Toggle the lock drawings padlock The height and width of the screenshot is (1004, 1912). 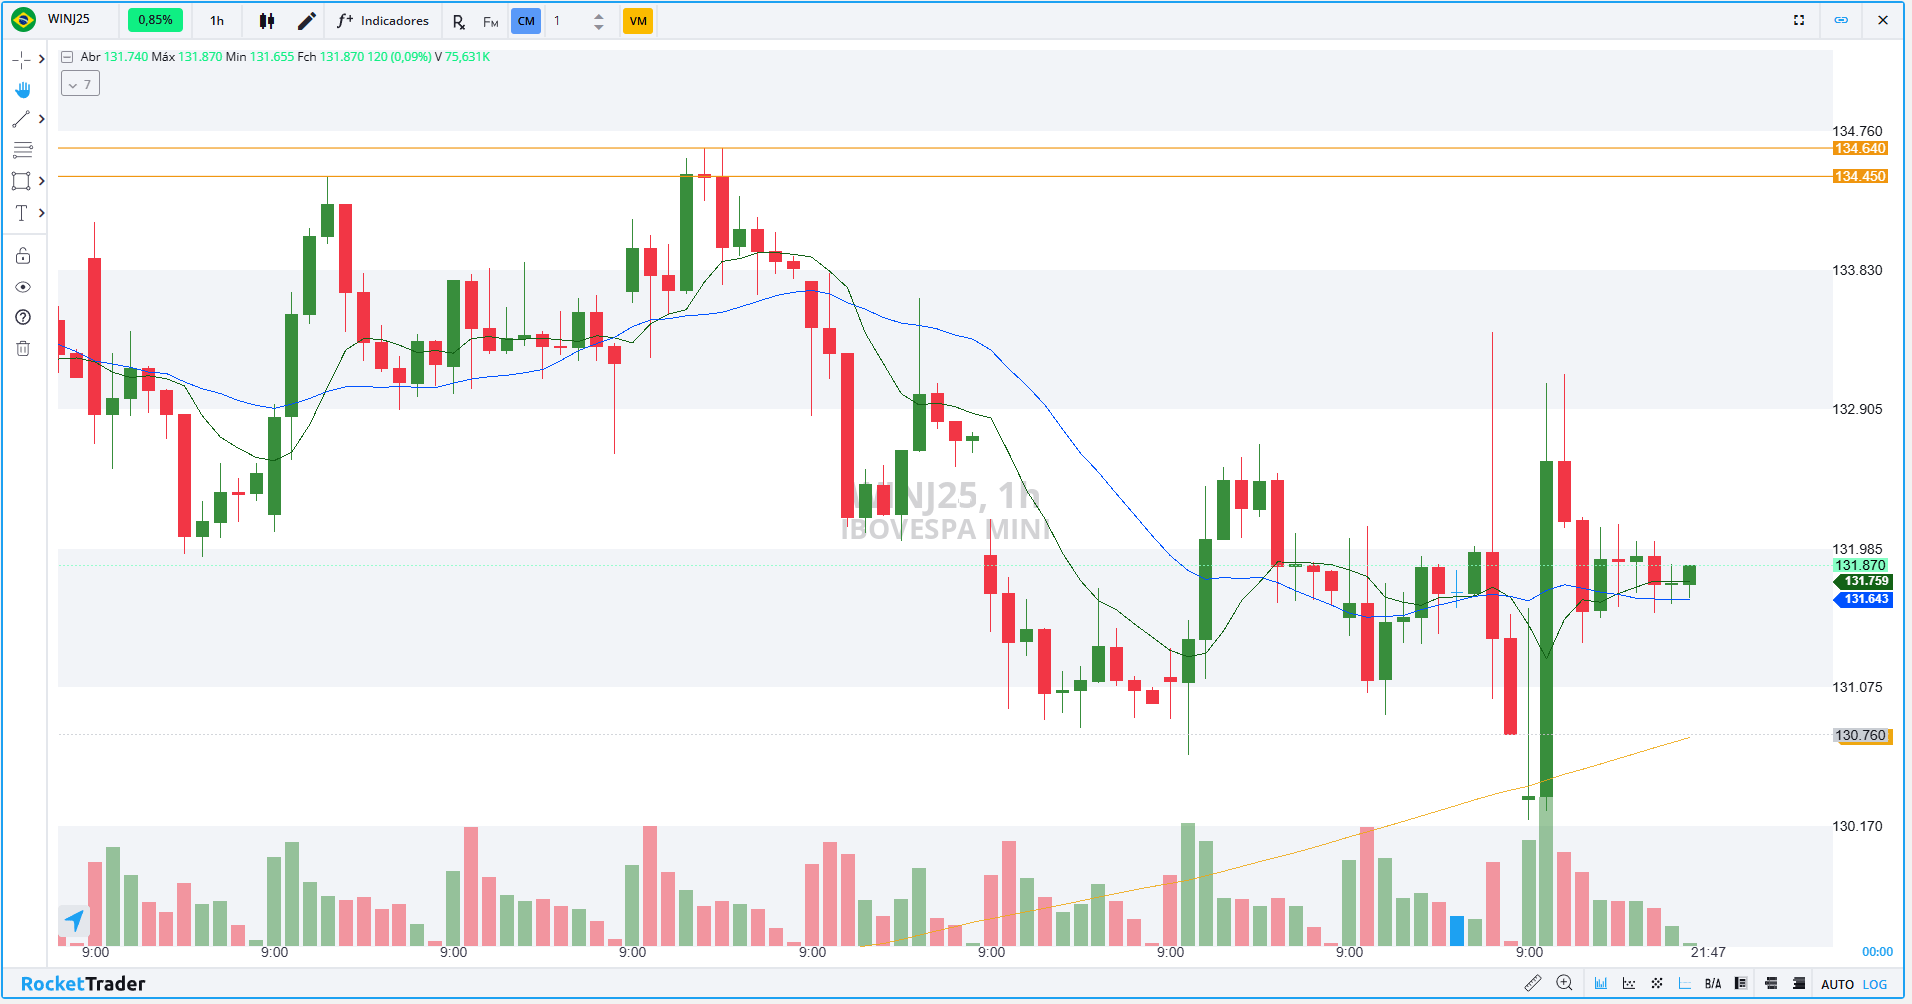coord(23,256)
